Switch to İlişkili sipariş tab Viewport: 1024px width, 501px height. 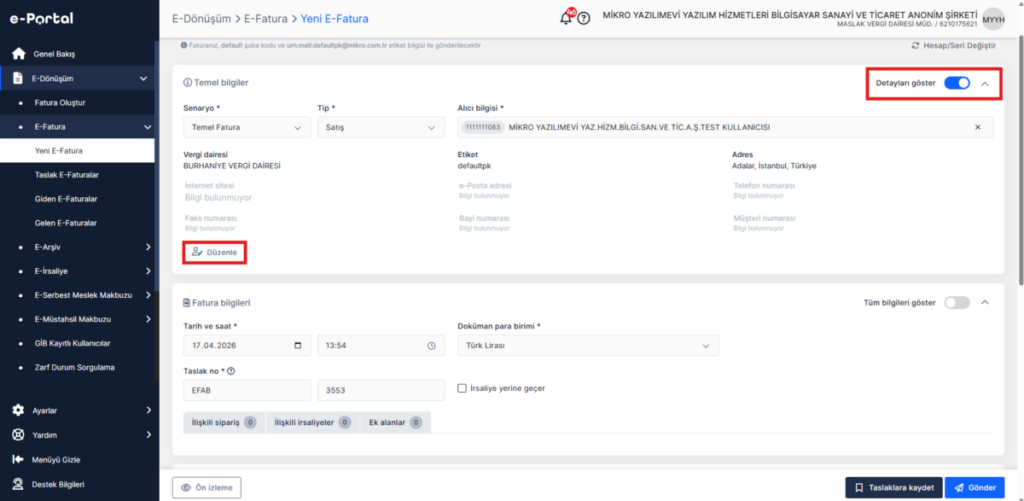(x=225, y=423)
